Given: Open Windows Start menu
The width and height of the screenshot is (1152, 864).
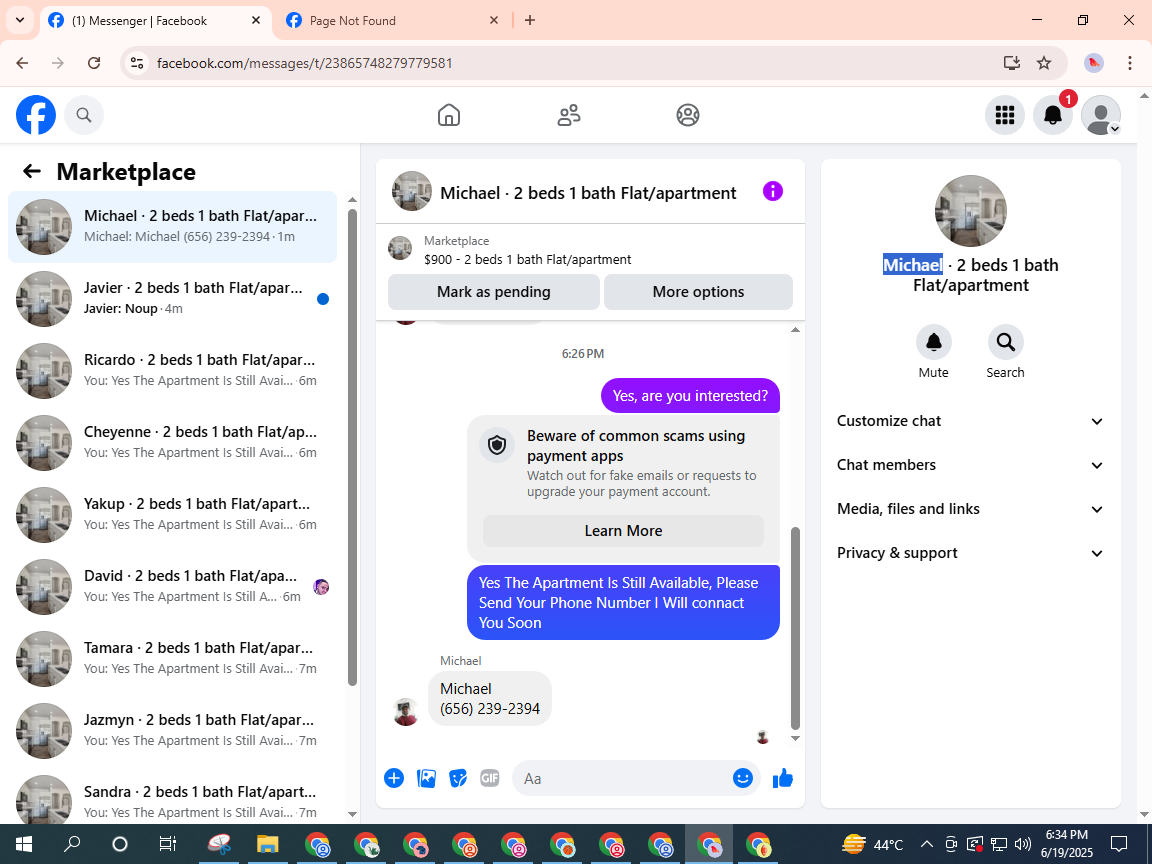Looking at the screenshot, I should point(24,843).
